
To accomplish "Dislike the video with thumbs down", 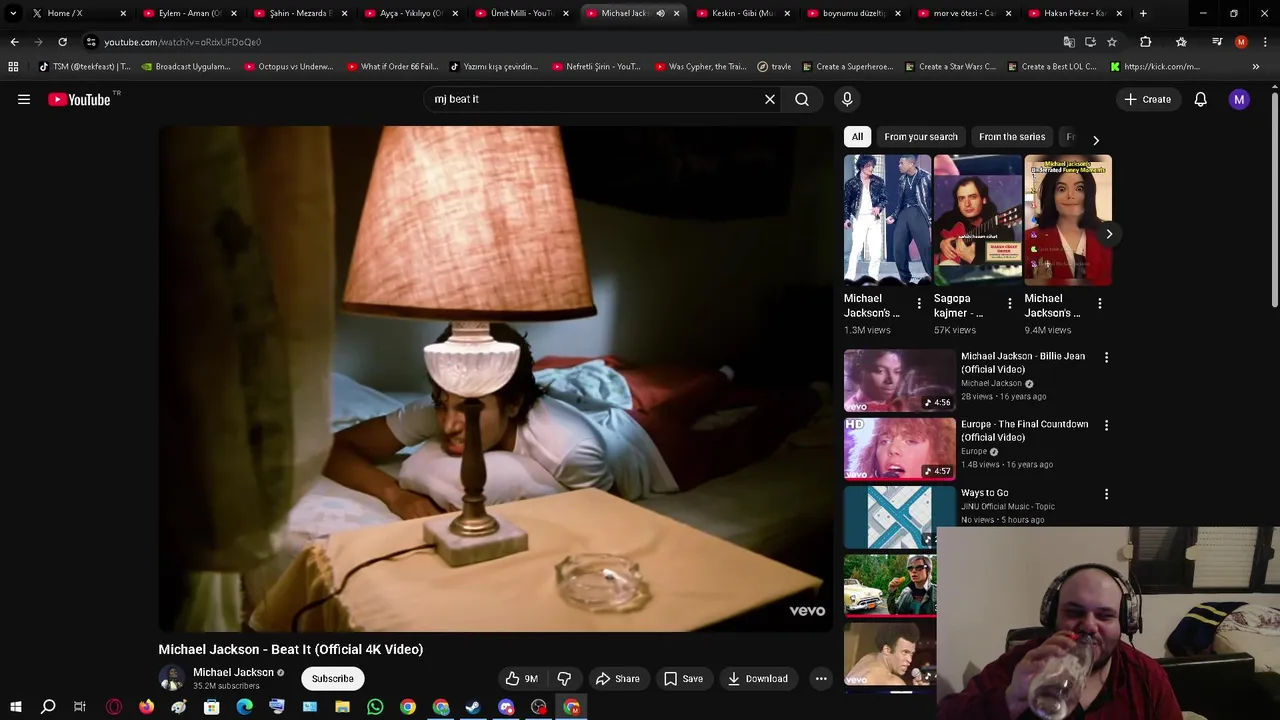I will [x=564, y=679].
